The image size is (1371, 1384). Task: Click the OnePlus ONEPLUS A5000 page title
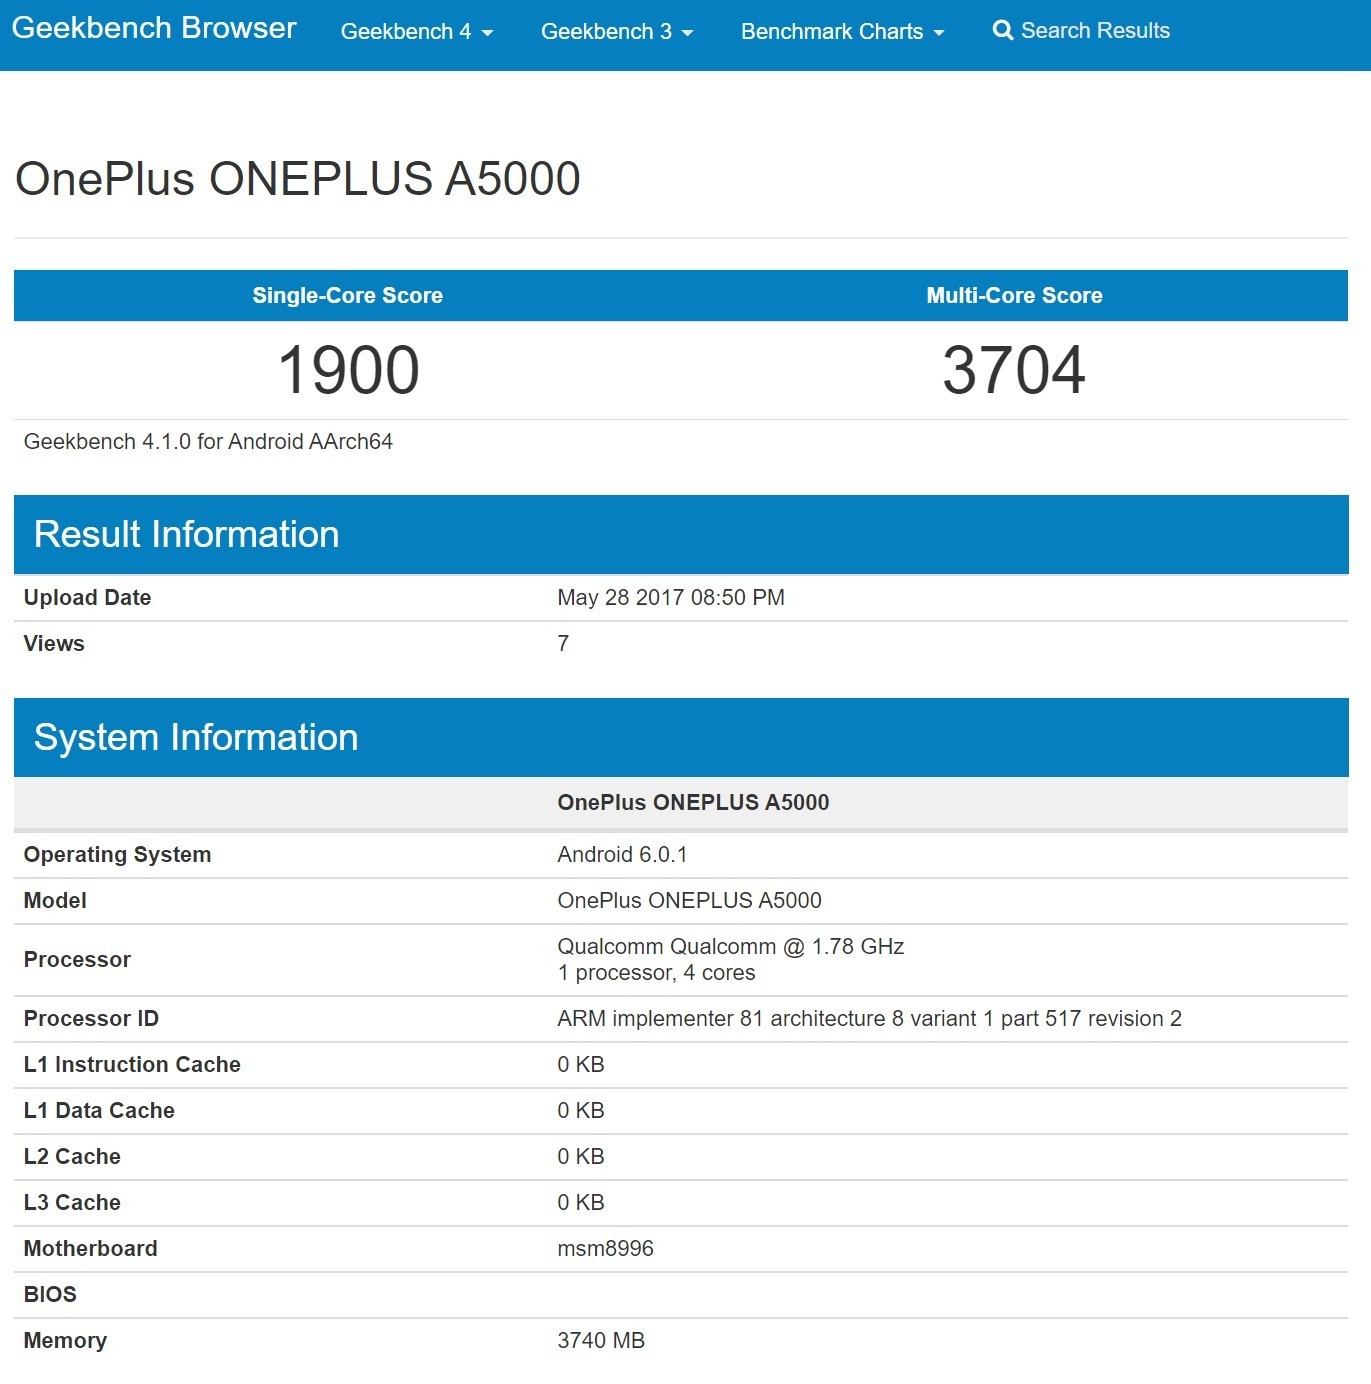(x=298, y=180)
